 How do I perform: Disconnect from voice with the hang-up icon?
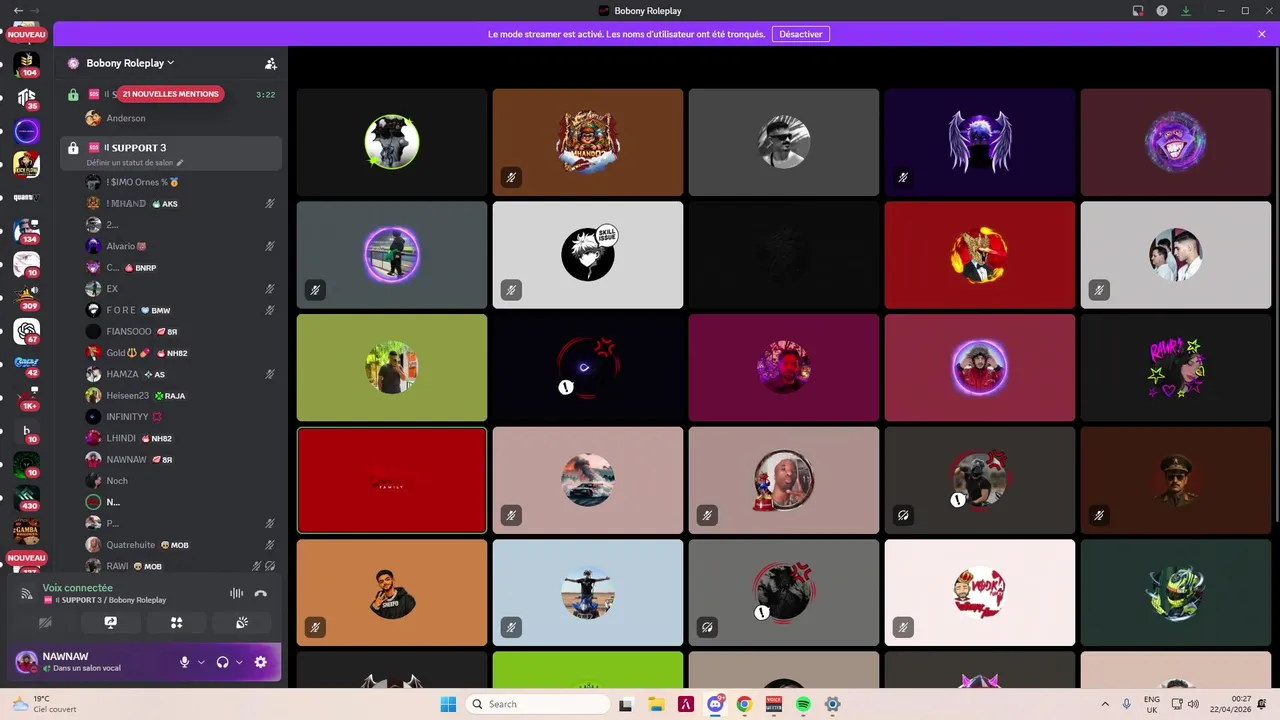pyautogui.click(x=261, y=593)
